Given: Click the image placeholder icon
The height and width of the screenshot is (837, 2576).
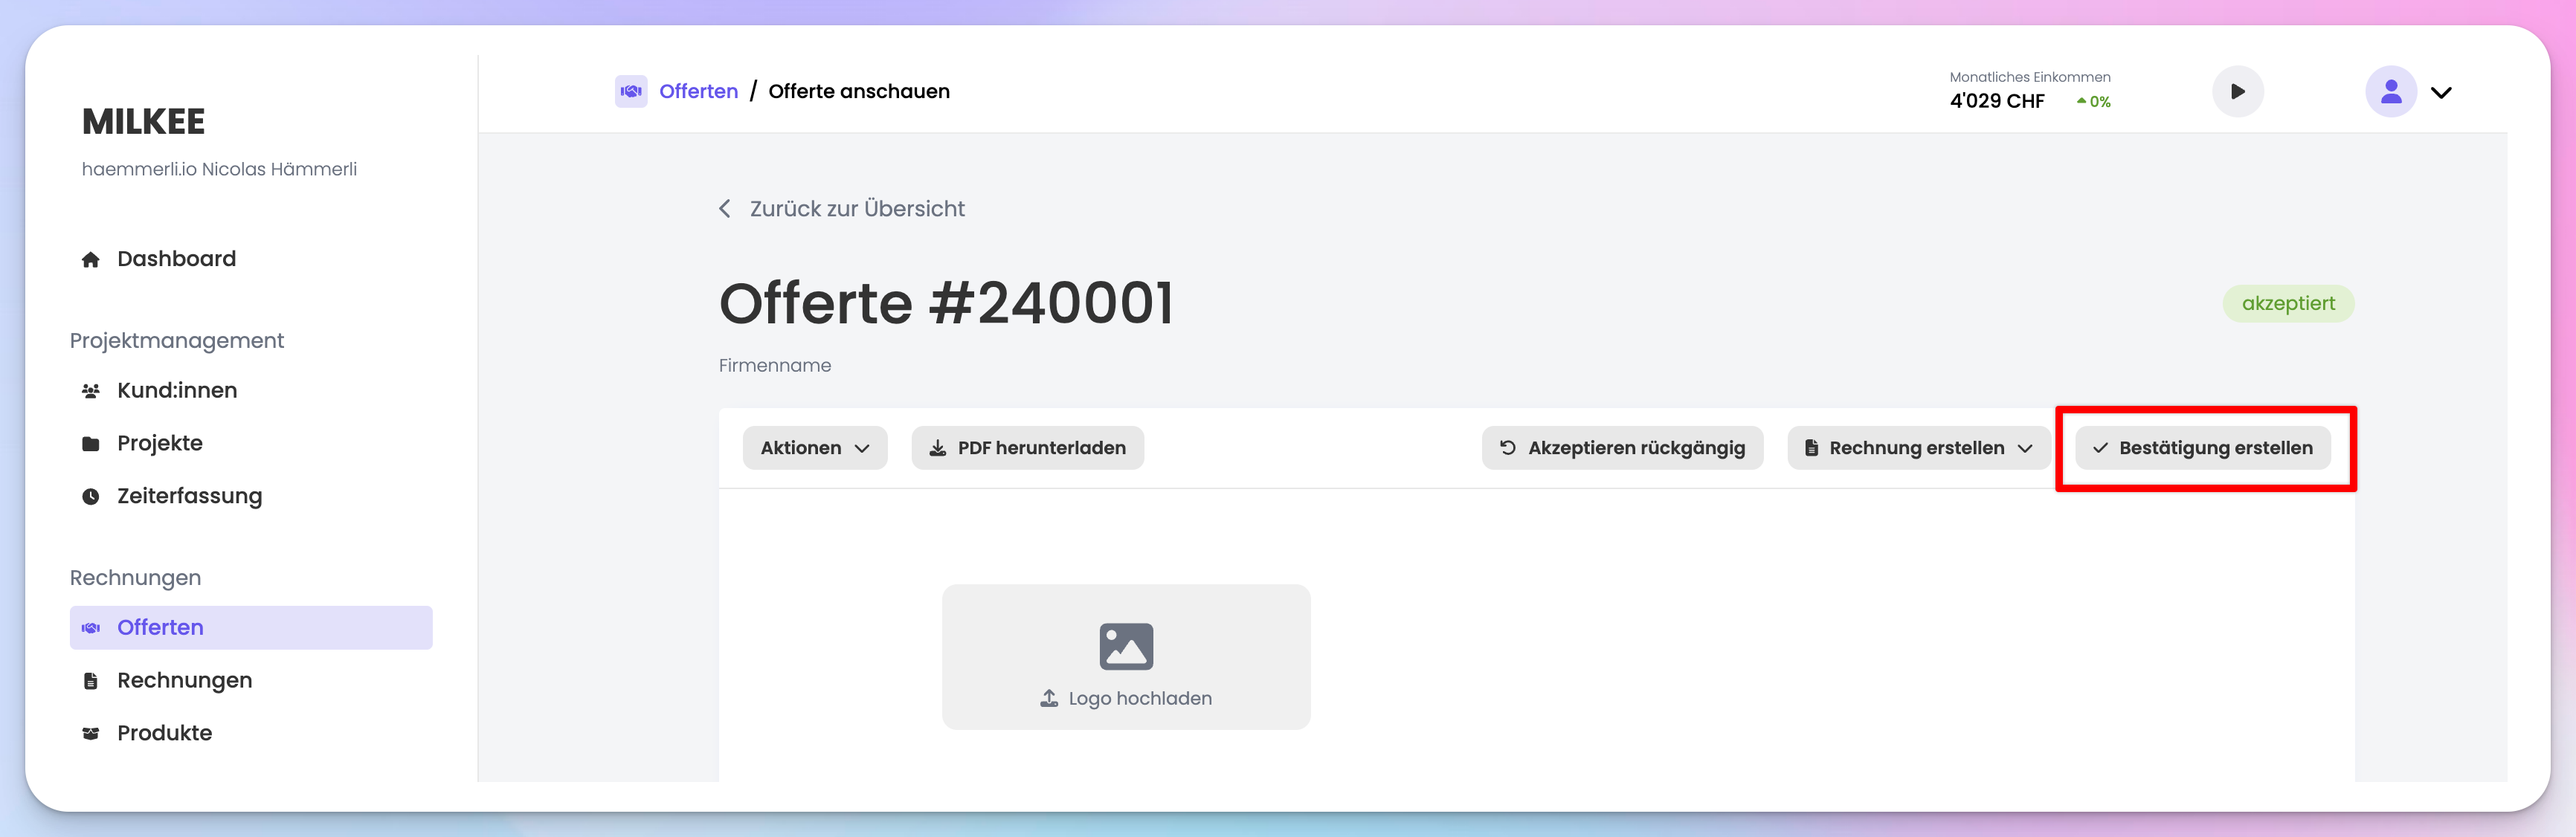Looking at the screenshot, I should 1126,647.
